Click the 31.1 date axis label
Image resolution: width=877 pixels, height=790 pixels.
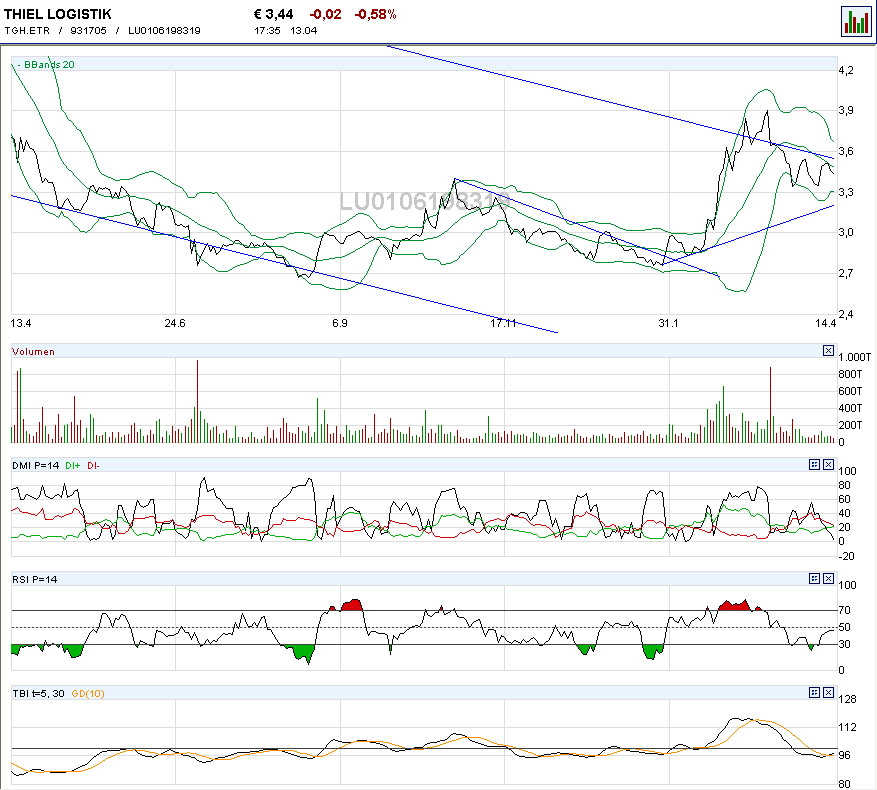[668, 323]
